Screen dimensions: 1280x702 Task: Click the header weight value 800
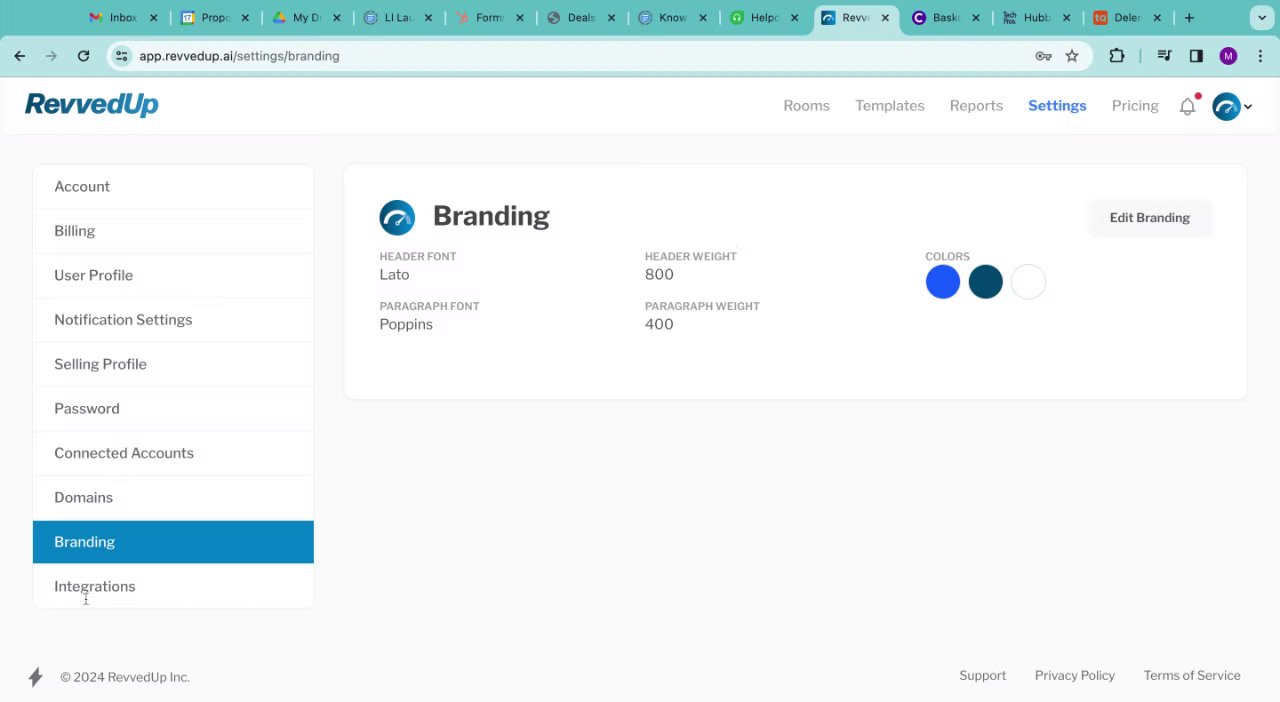point(659,275)
